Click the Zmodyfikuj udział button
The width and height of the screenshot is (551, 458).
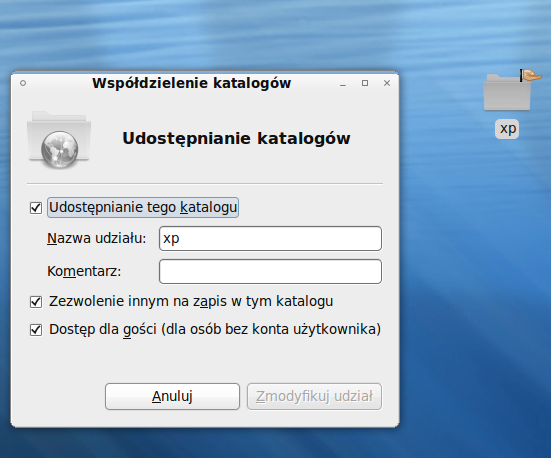(314, 396)
